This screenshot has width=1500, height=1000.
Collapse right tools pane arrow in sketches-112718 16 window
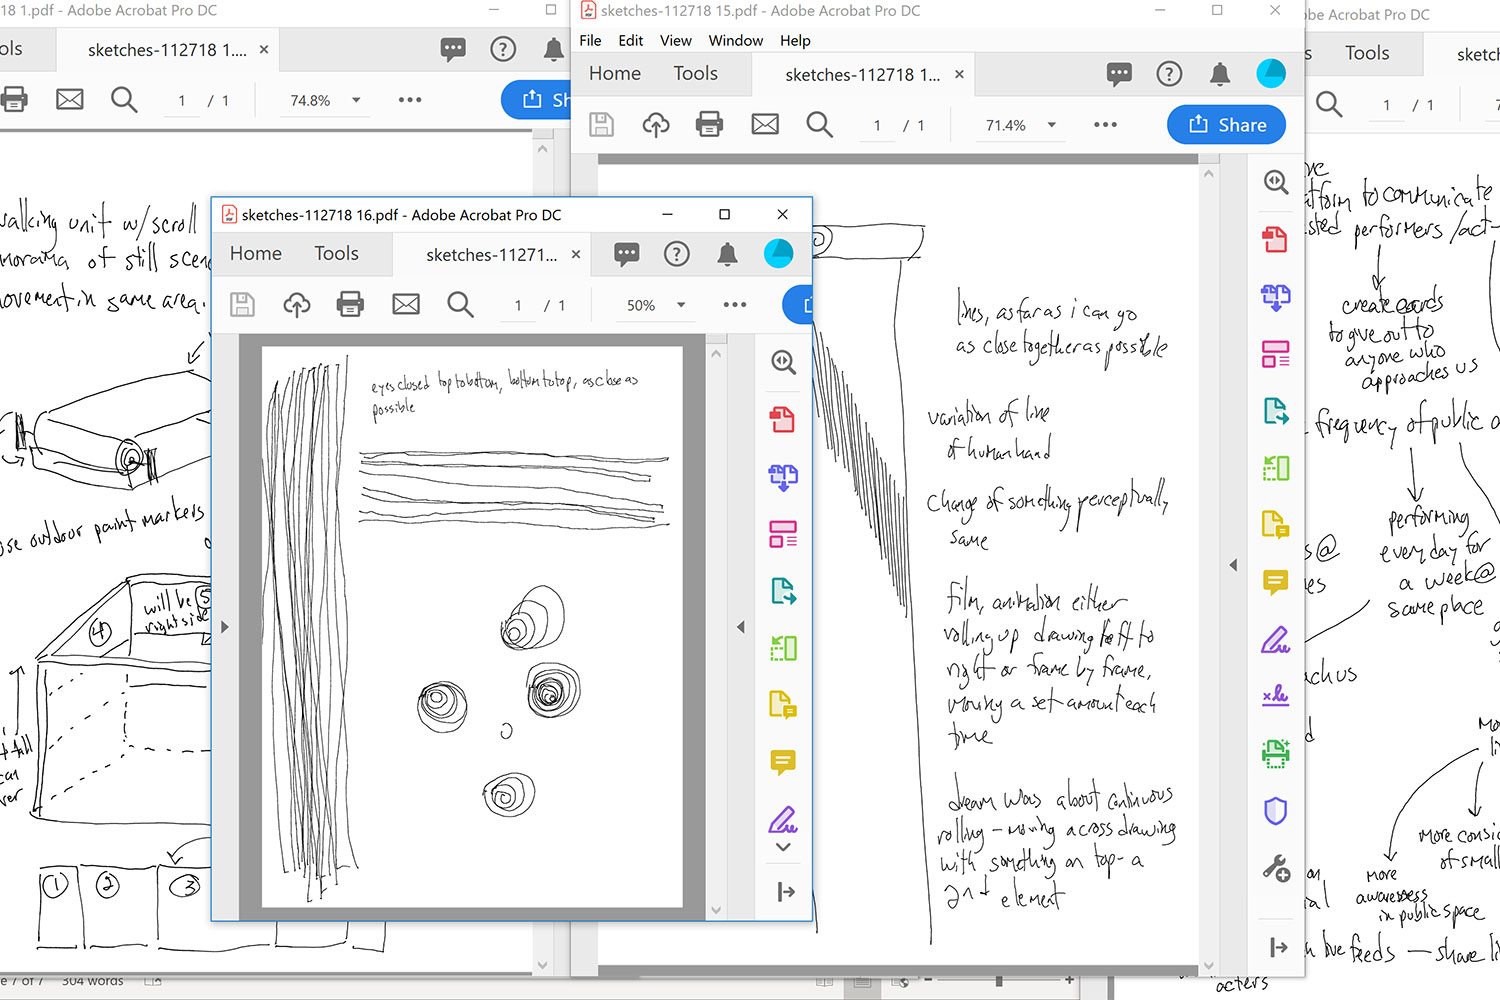741,627
